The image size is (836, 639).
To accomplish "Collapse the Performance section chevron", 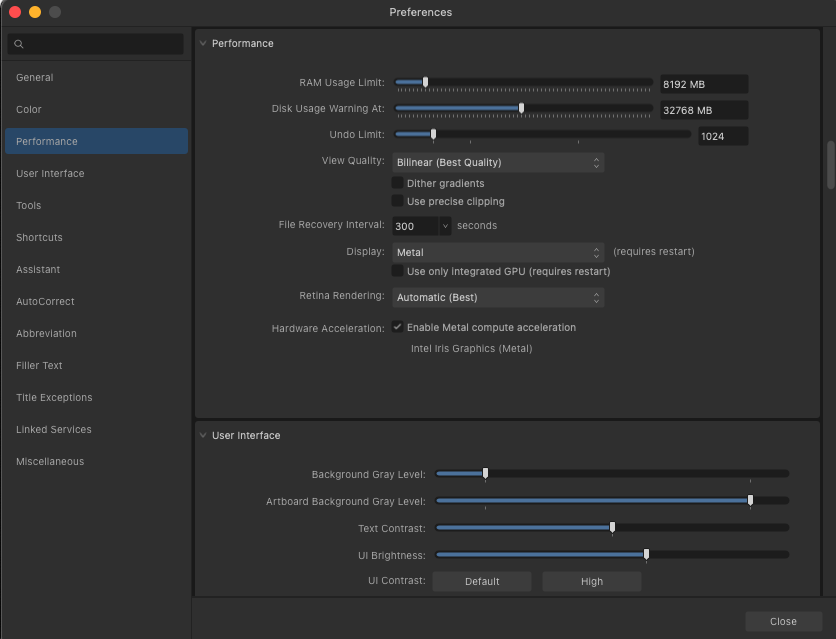I will coord(203,44).
